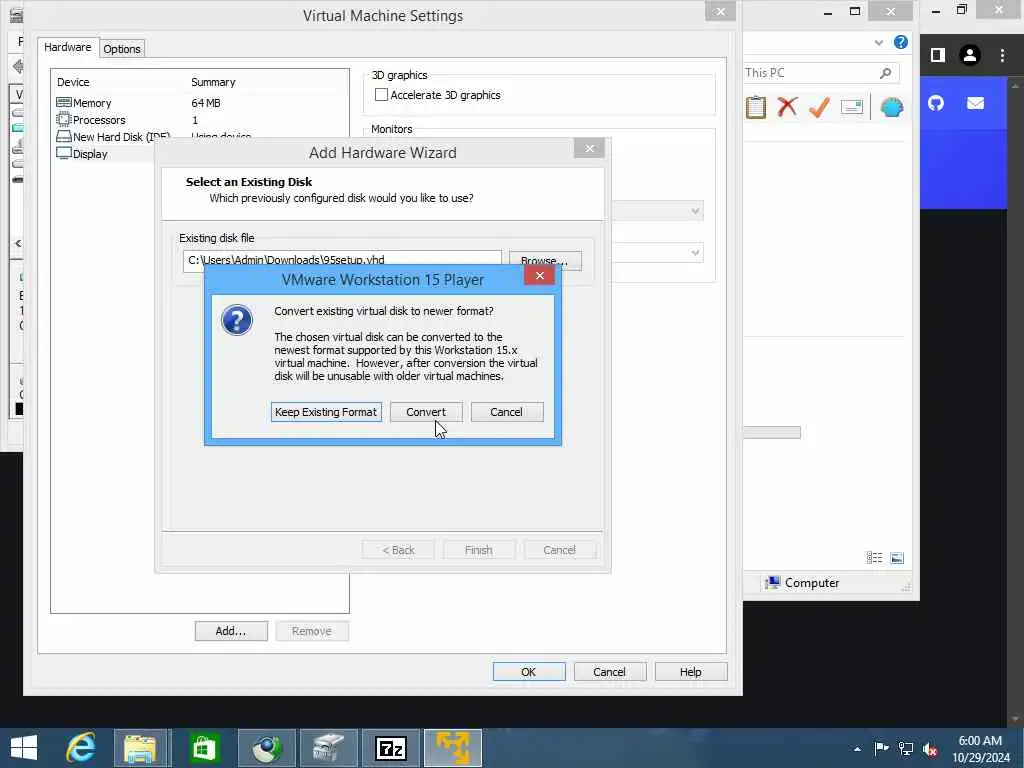The width and height of the screenshot is (1024, 768).
Task: Close the VMware Workstation 15 Player dialog
Action: click(x=539, y=276)
